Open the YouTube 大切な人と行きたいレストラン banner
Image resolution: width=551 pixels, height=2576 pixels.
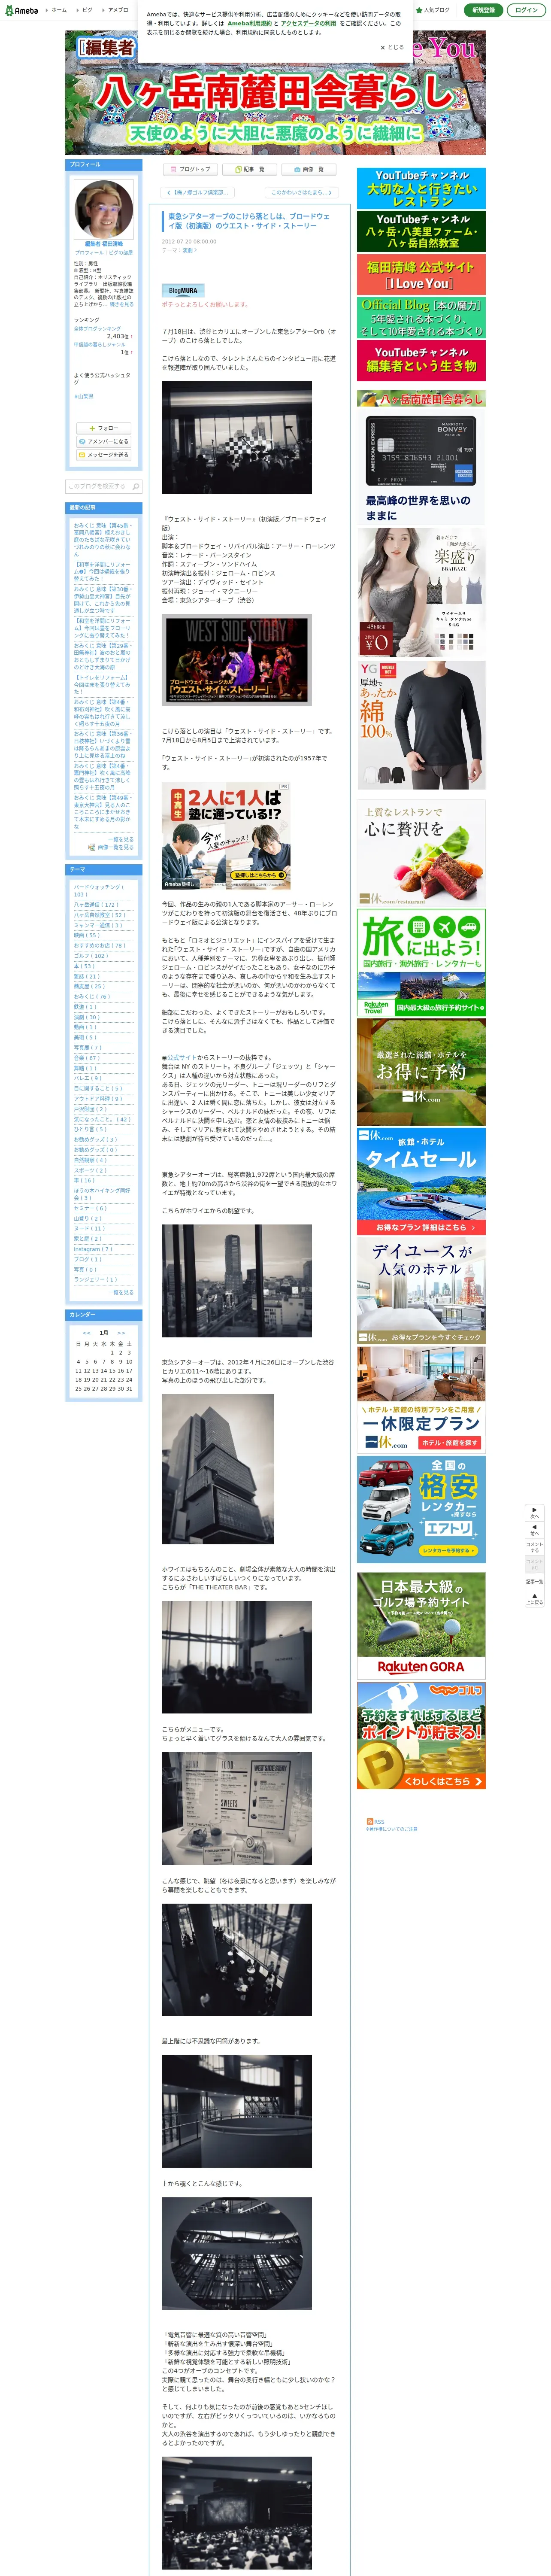point(421,188)
